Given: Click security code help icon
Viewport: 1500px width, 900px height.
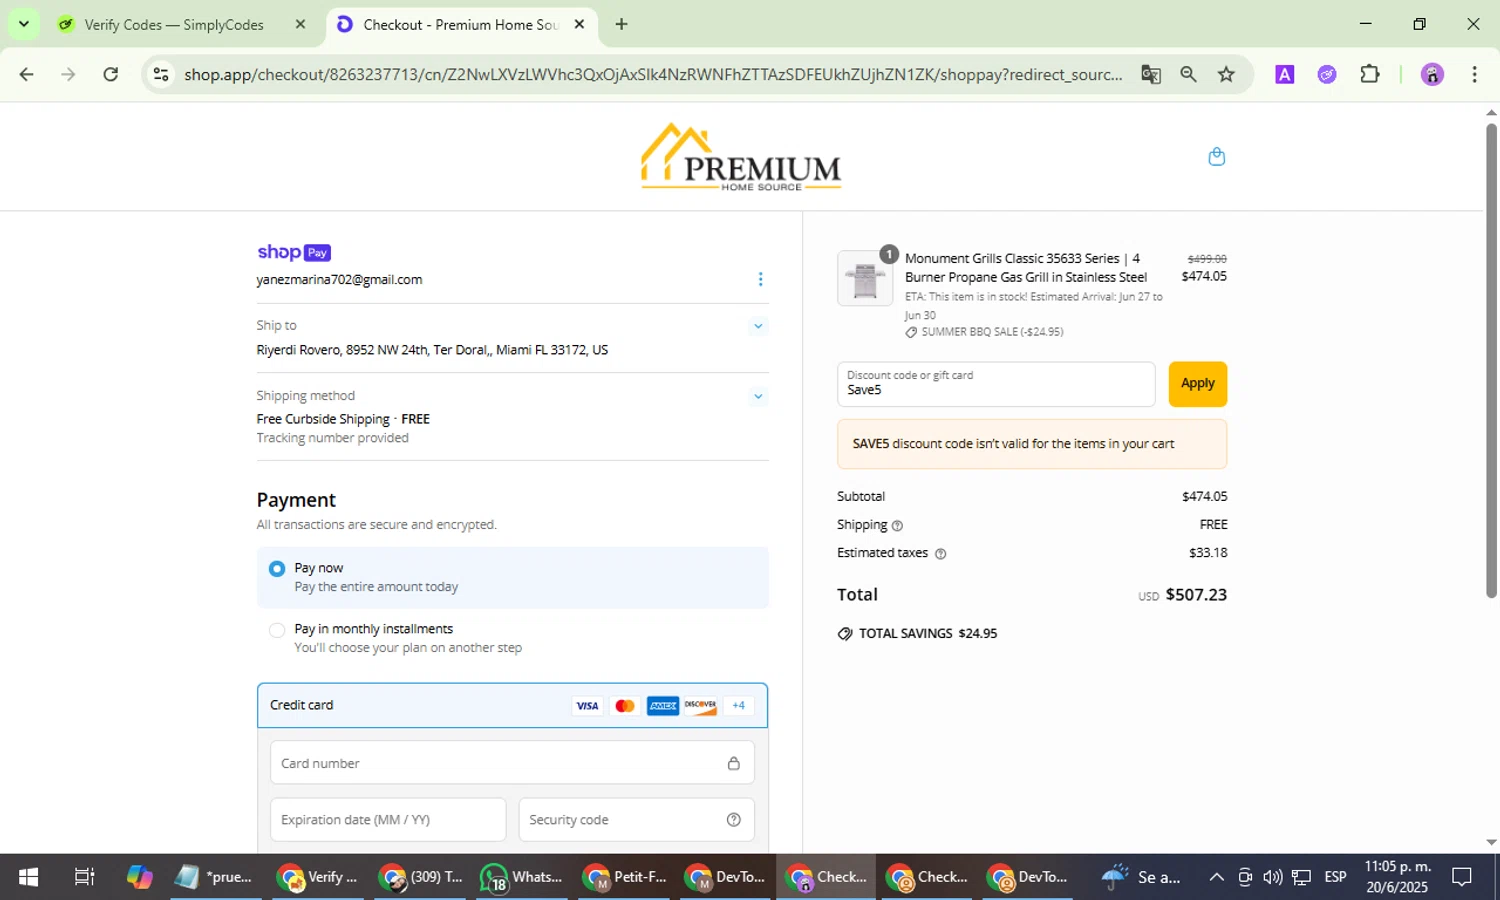Looking at the screenshot, I should pyautogui.click(x=733, y=820).
